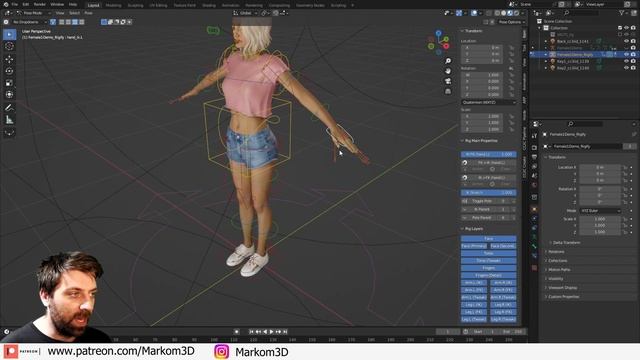The height and width of the screenshot is (360, 640).
Task: Toggle the Collection eye visibility icon
Action: tap(626, 28)
